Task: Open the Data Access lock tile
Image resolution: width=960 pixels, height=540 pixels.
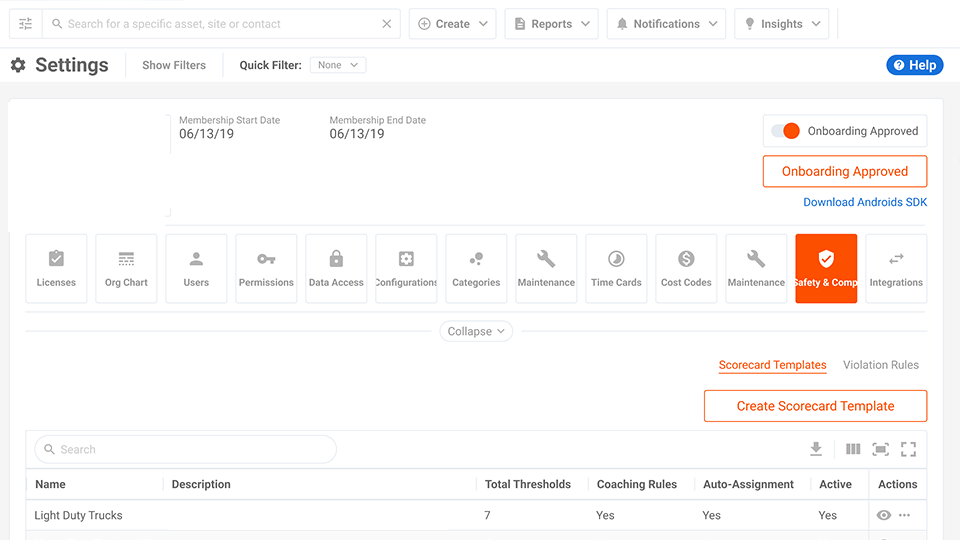Action: (x=336, y=268)
